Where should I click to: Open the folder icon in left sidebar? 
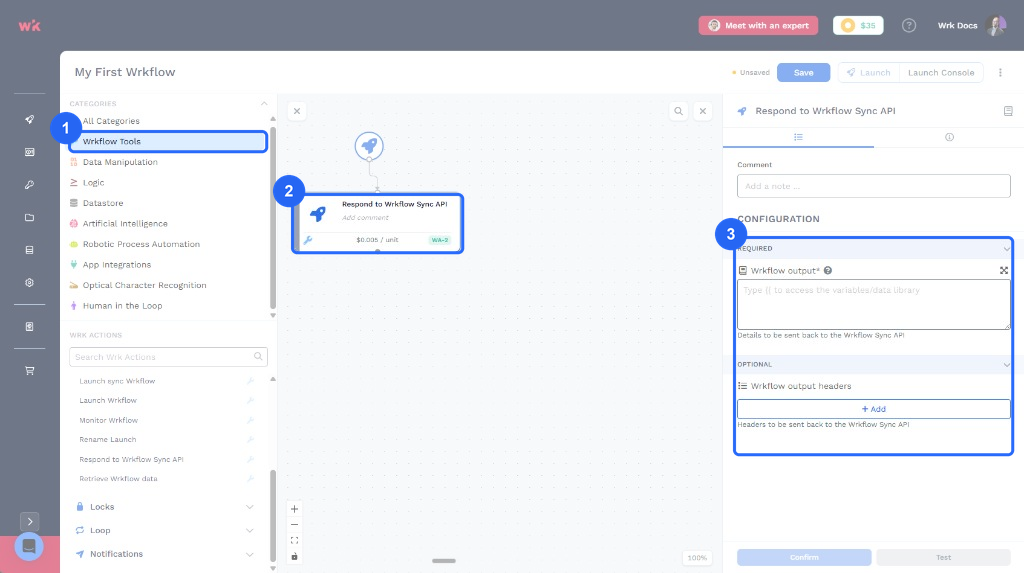(29, 218)
